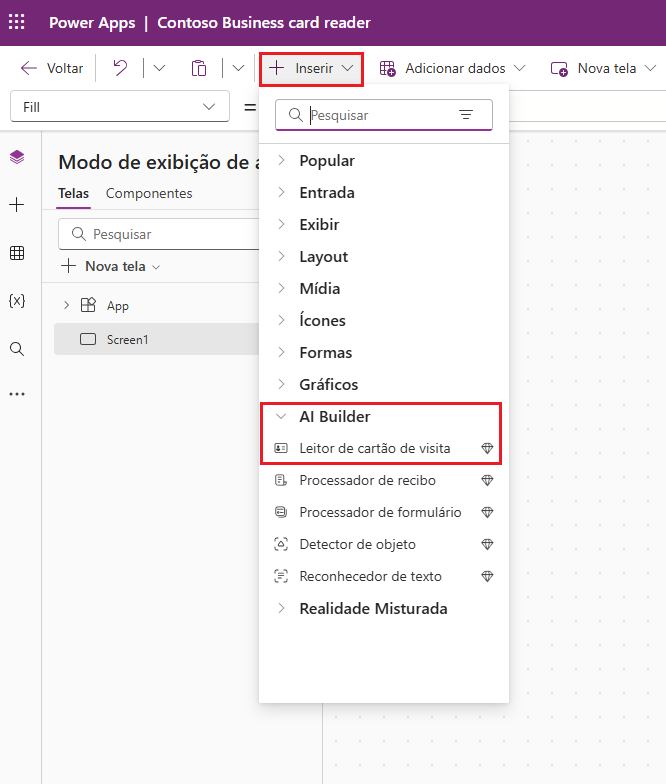Screen dimensions: 666x784
Task: Click the paste clipboard icon
Action: [198, 68]
